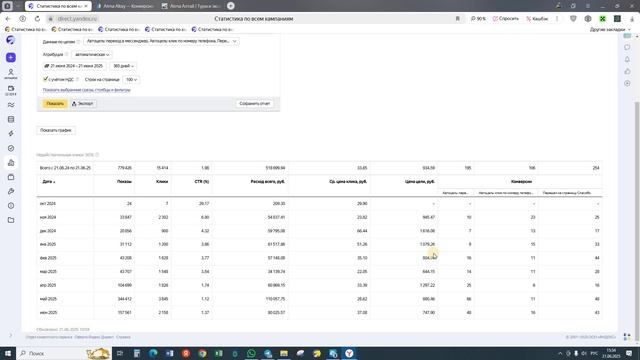Click the plus circle icon on right panel

click(627, 83)
